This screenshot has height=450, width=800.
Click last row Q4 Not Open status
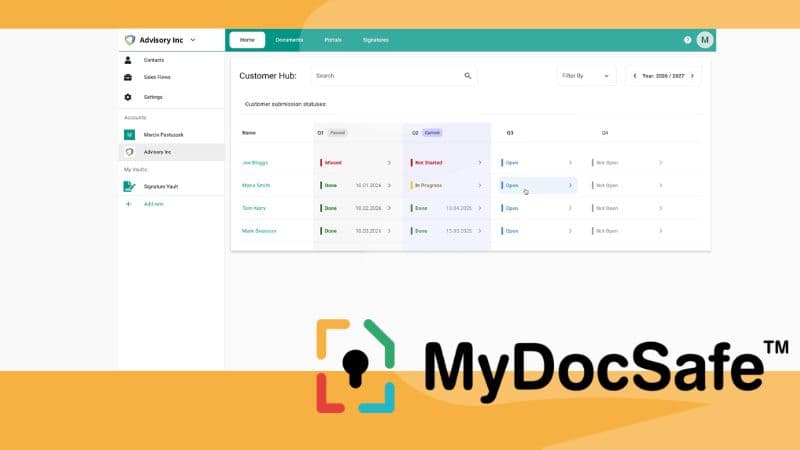tap(607, 231)
